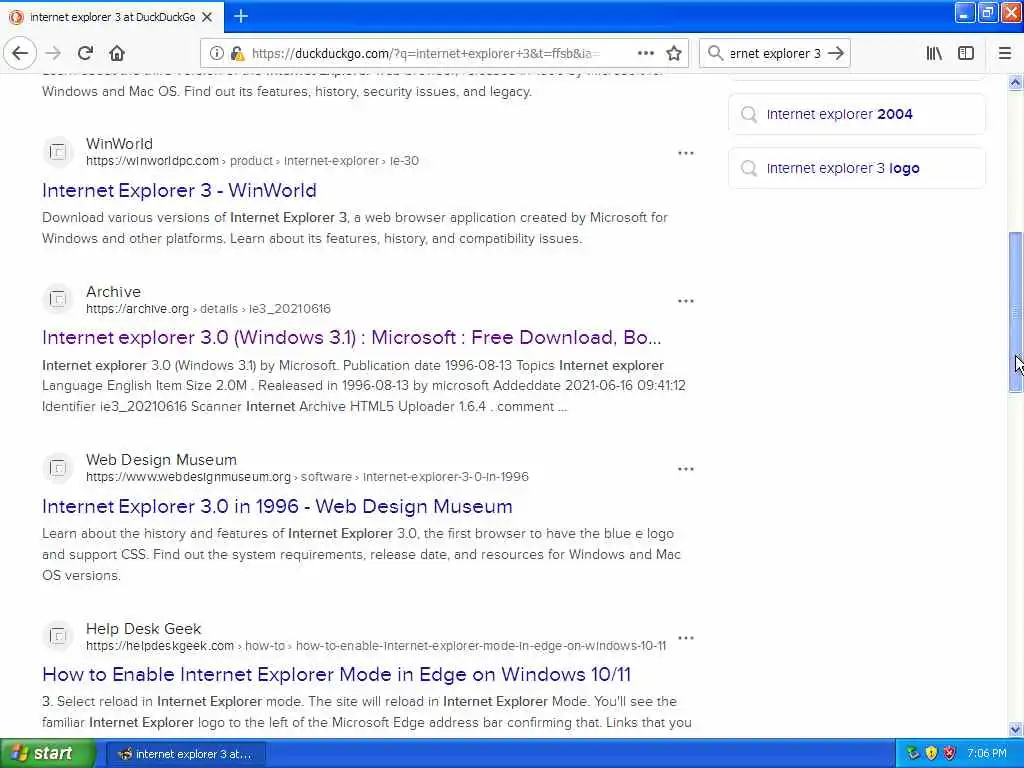Search related term internet explorer 2004

856,114
